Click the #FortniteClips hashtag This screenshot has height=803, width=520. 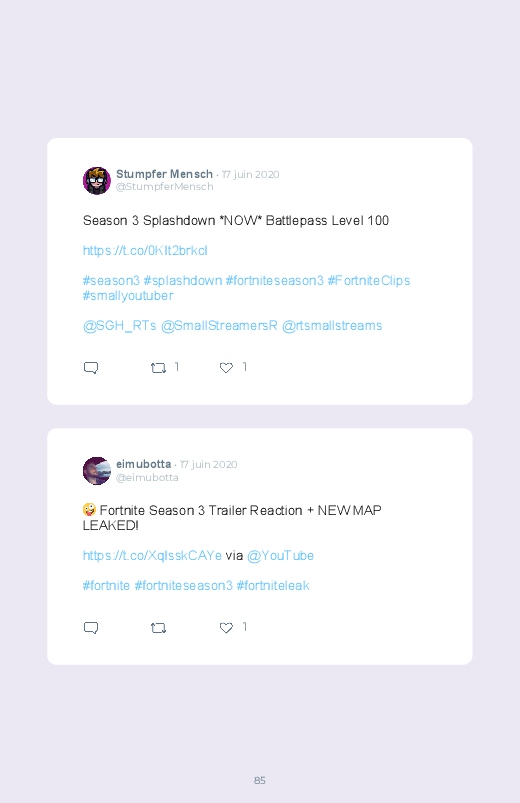tap(369, 281)
